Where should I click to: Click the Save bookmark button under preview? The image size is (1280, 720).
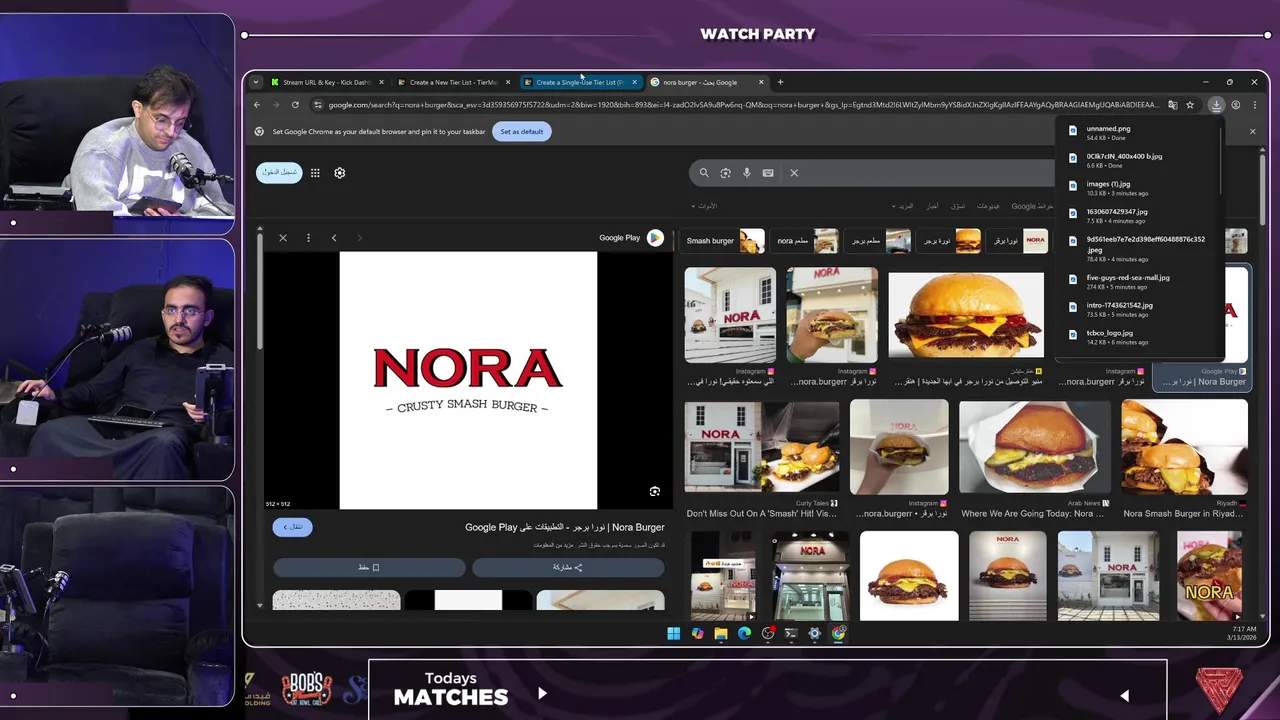click(369, 567)
